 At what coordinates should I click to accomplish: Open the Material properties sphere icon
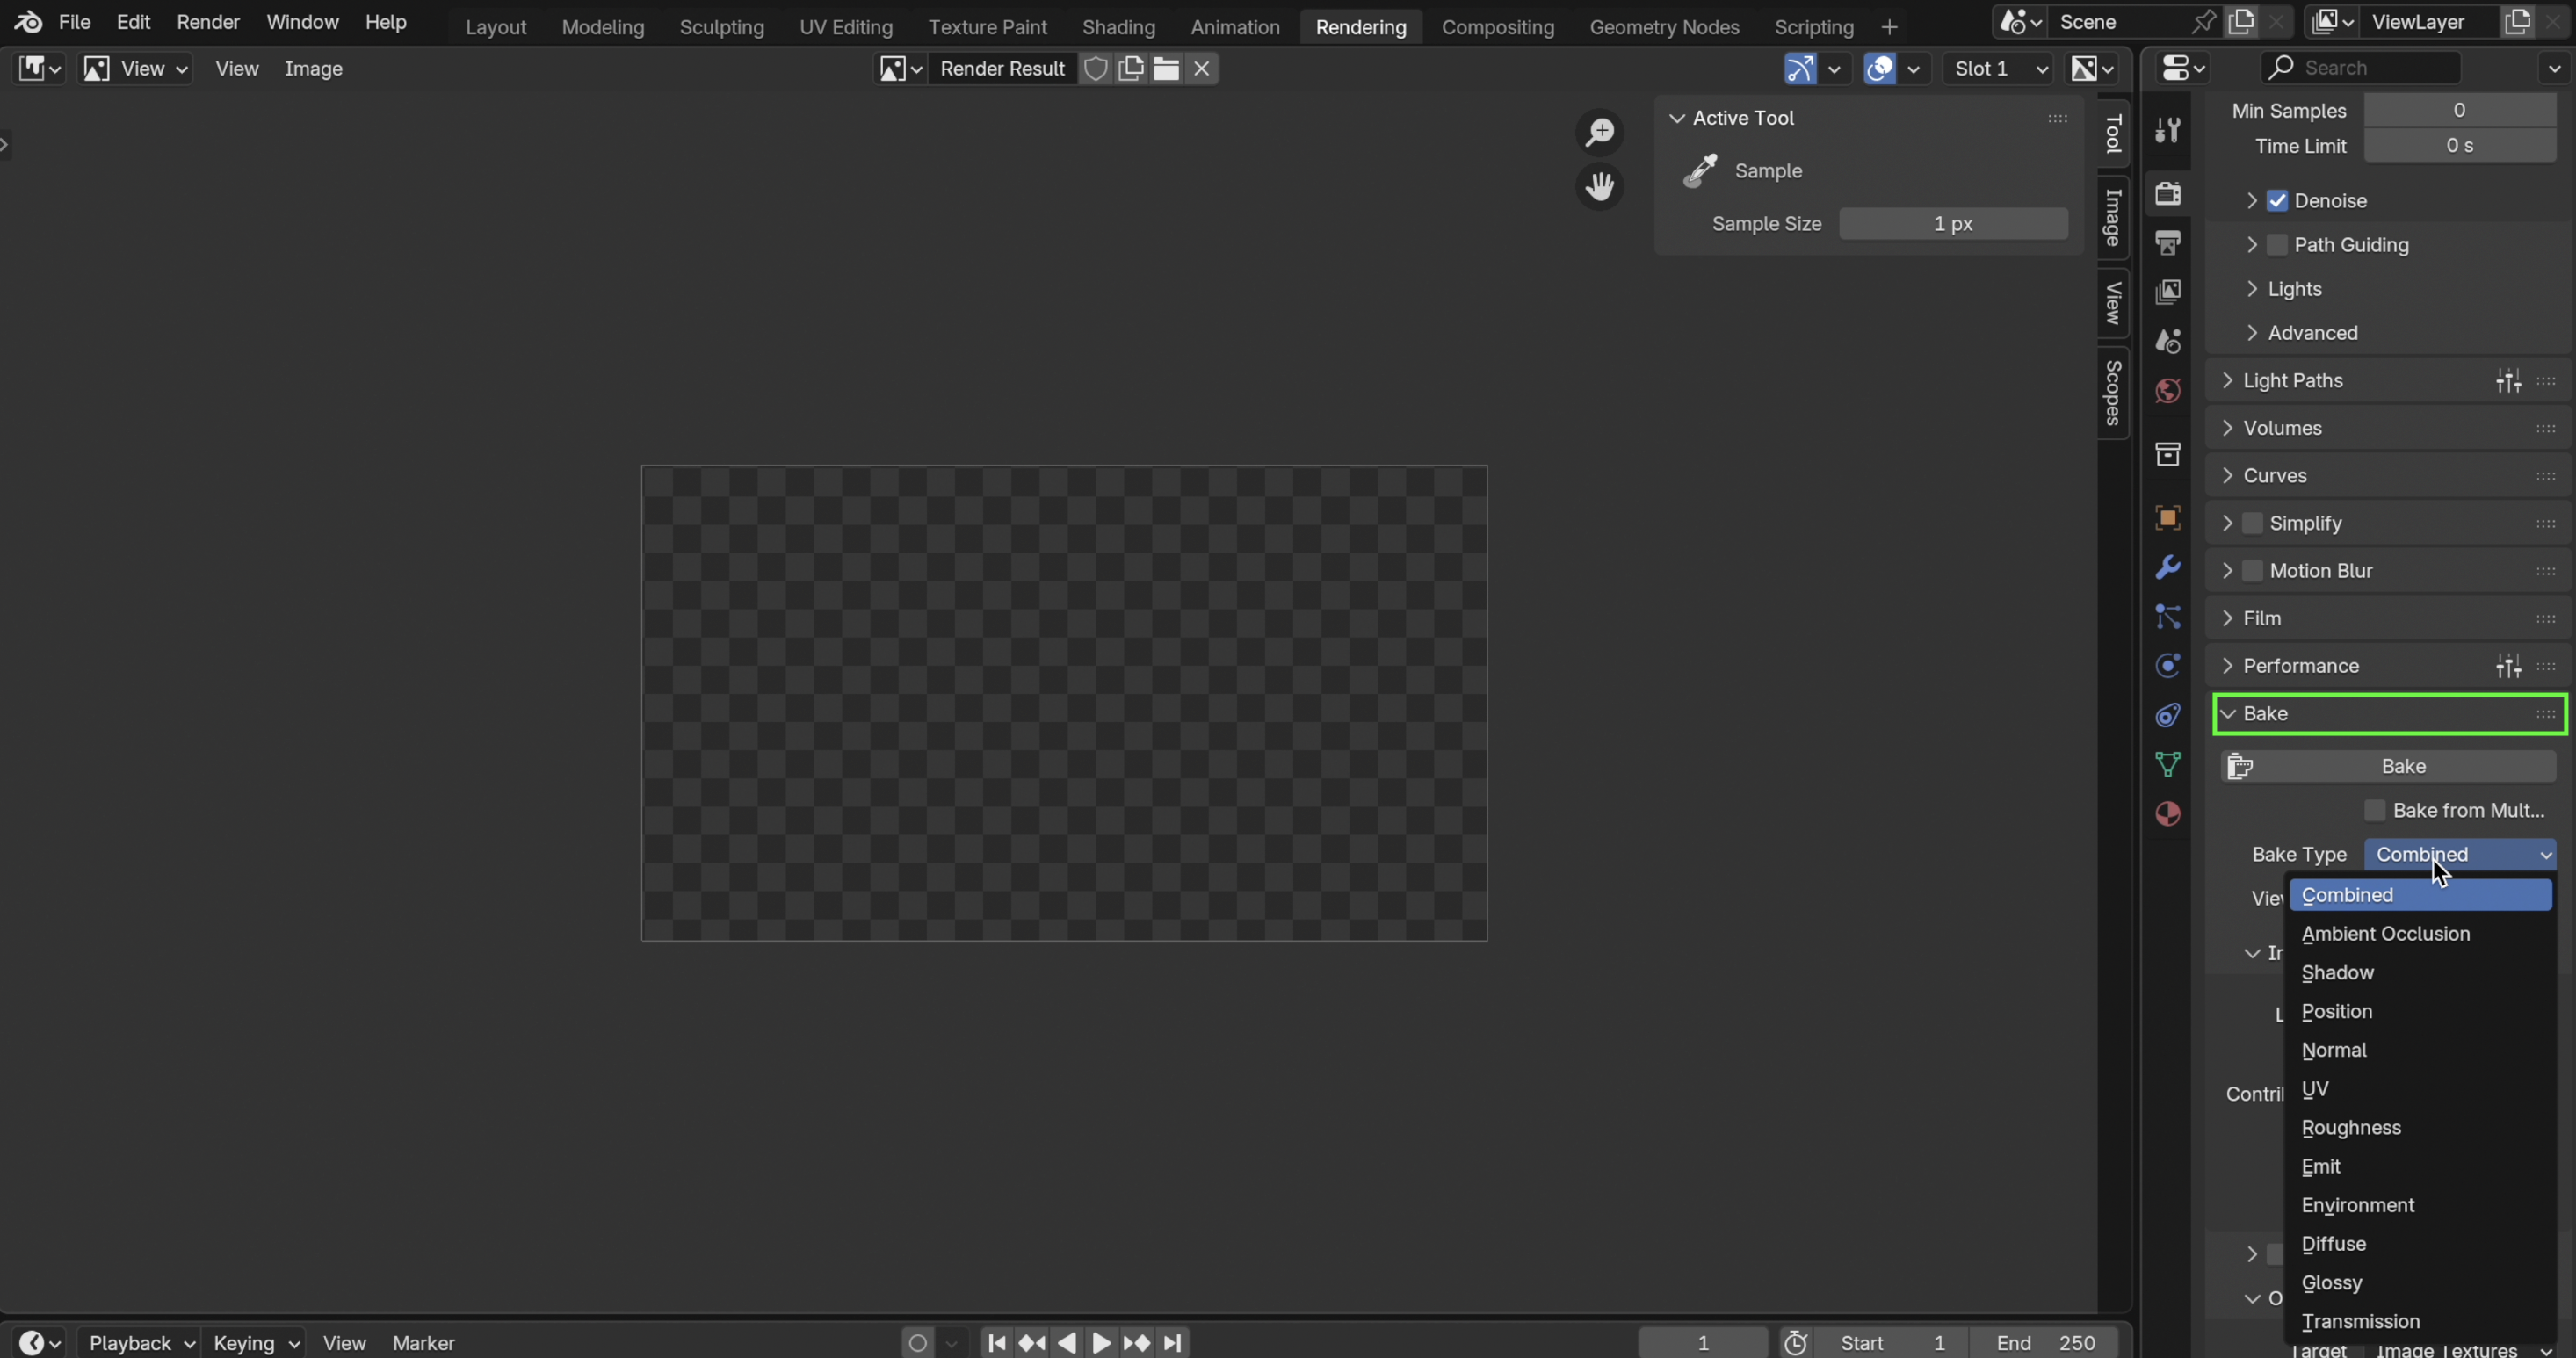click(x=2167, y=814)
